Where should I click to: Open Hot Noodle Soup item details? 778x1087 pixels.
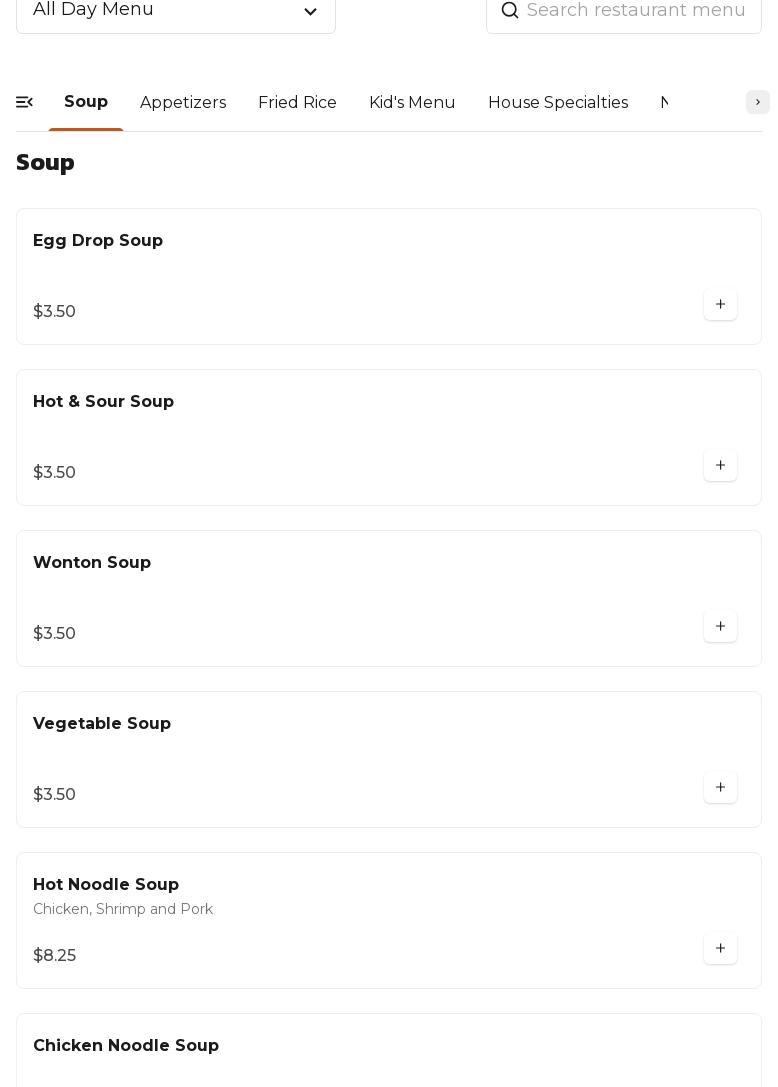(x=389, y=921)
